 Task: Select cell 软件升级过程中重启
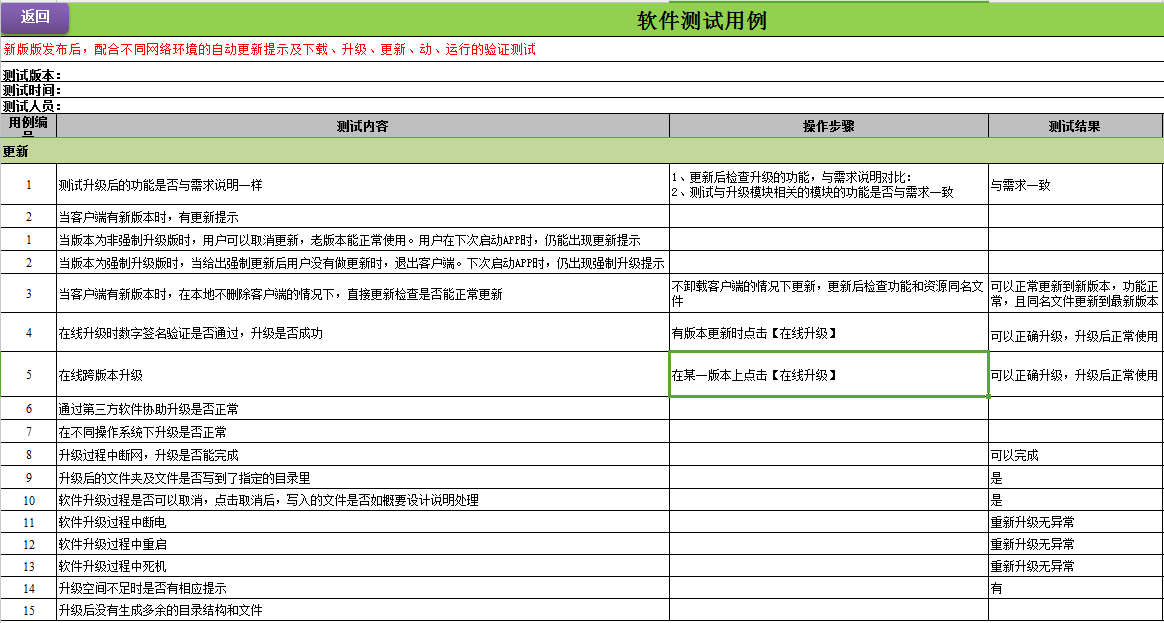pyautogui.click(x=363, y=544)
